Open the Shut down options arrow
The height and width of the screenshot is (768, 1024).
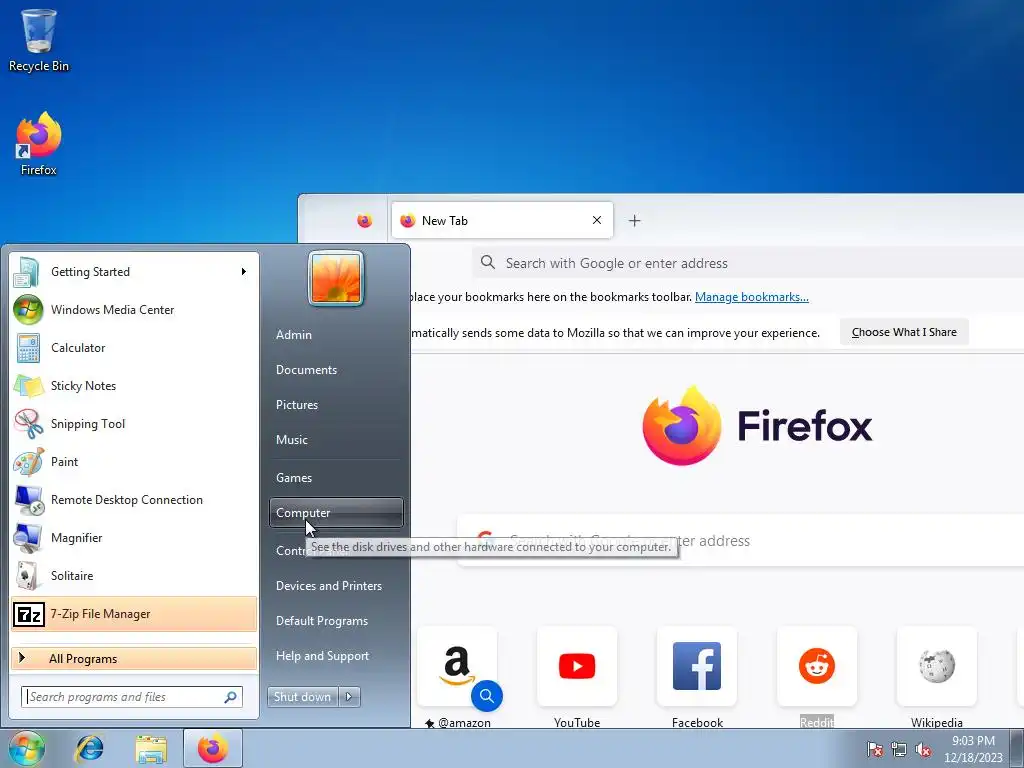click(x=349, y=697)
